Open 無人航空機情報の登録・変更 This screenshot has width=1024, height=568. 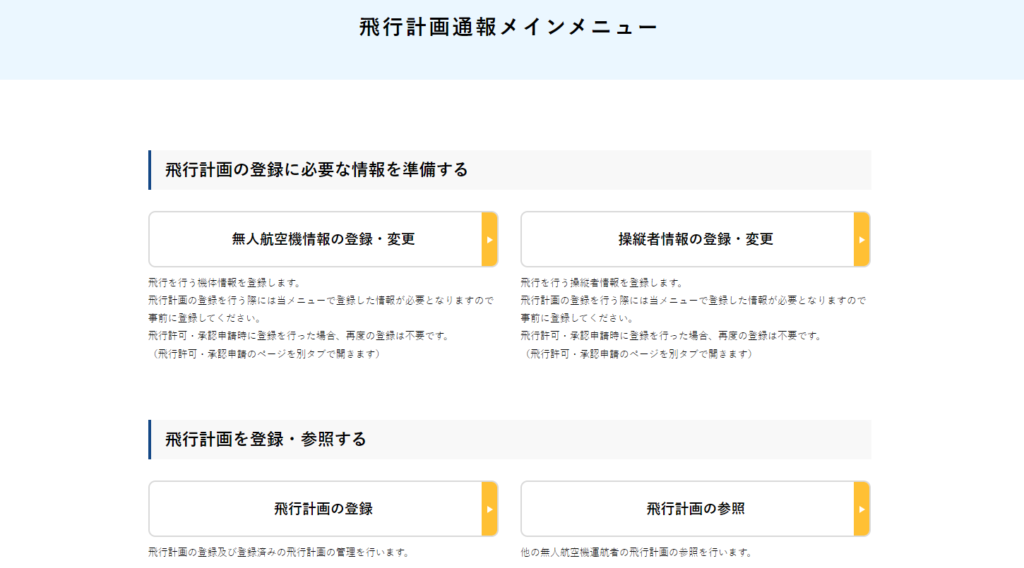(322, 239)
